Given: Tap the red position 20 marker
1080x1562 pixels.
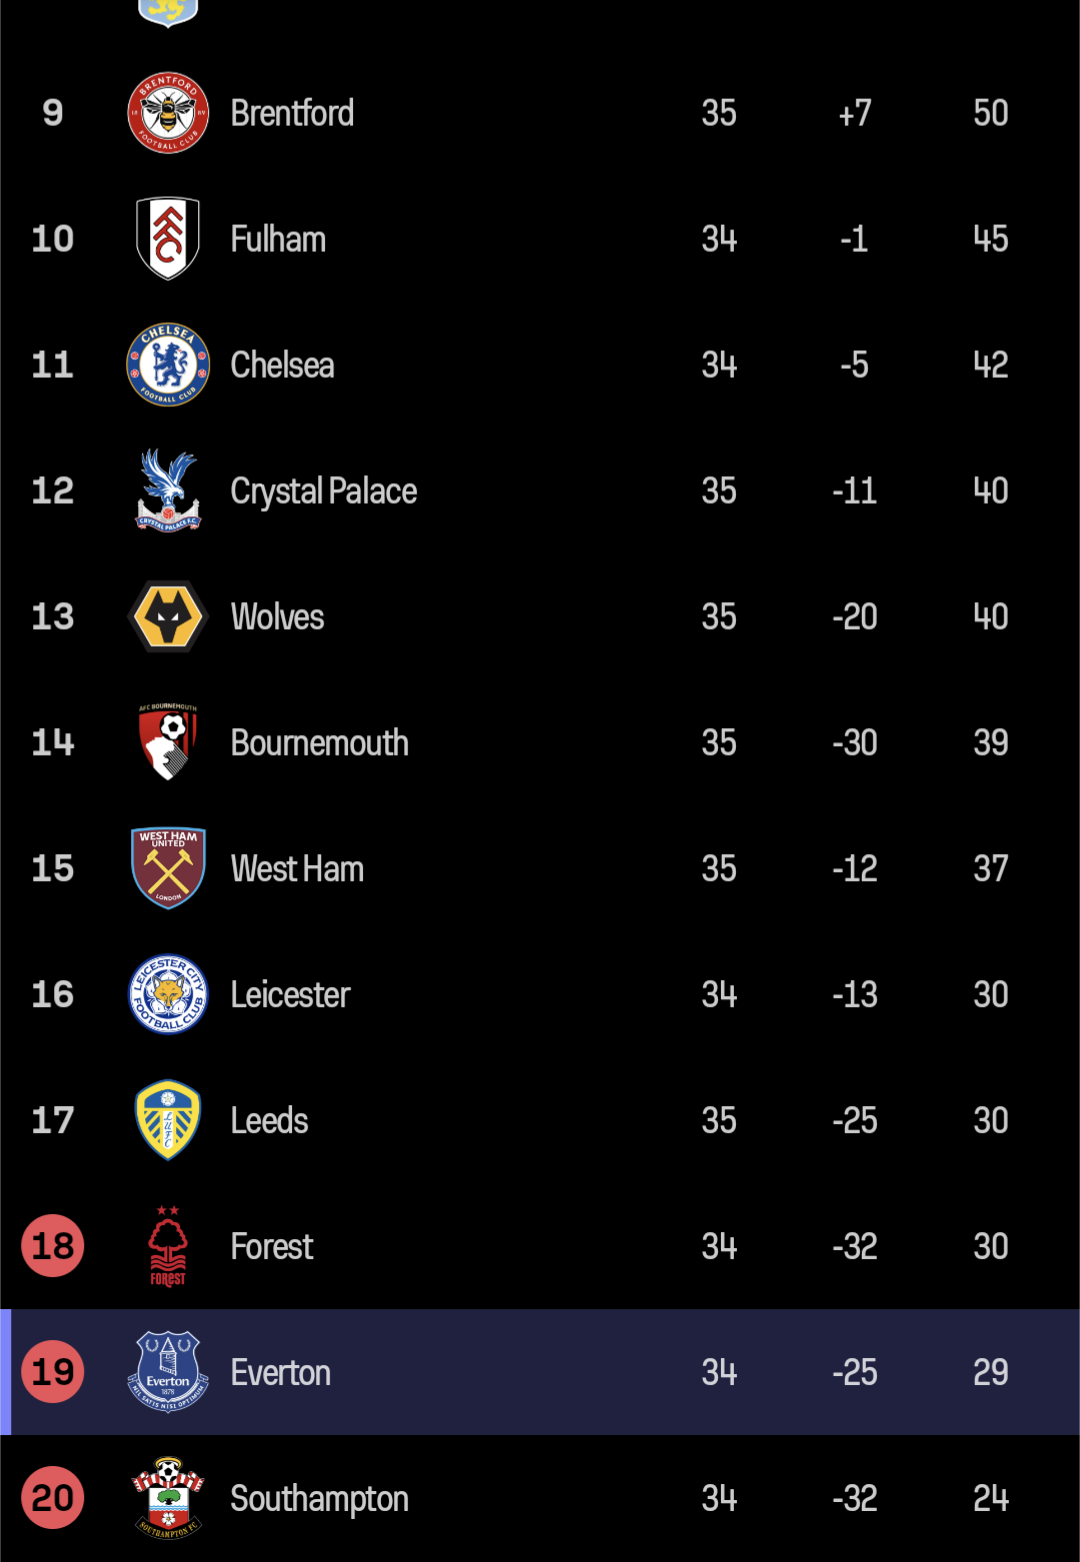Looking at the screenshot, I should tap(53, 1498).
